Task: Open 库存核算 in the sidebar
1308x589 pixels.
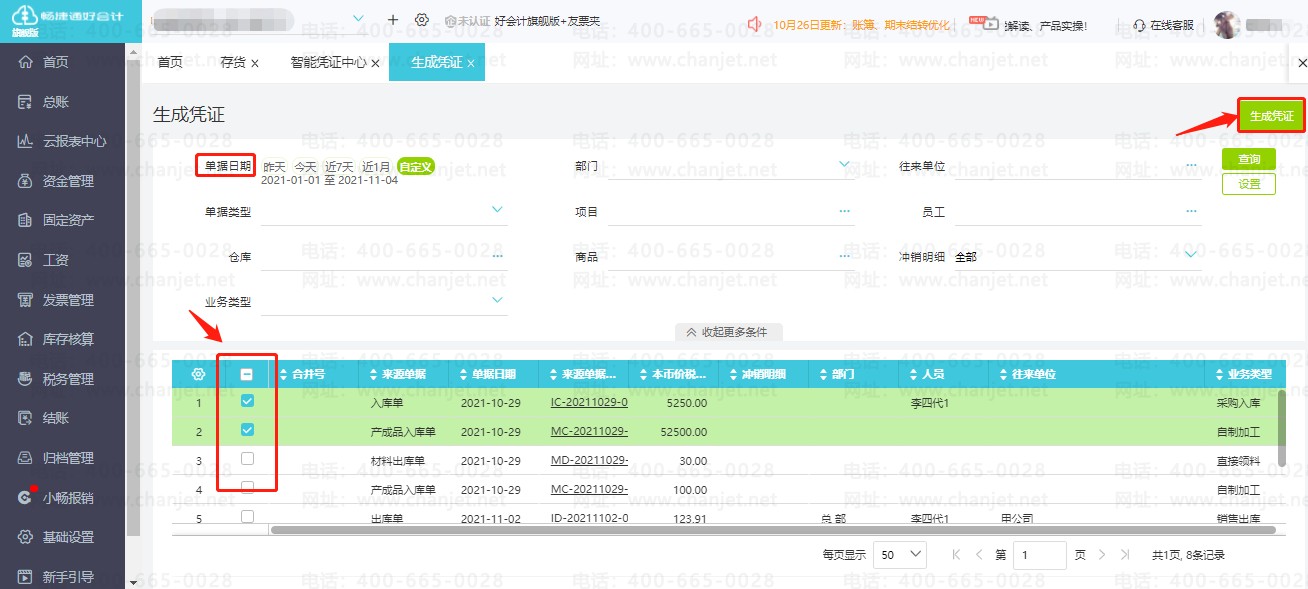Action: pos(67,339)
